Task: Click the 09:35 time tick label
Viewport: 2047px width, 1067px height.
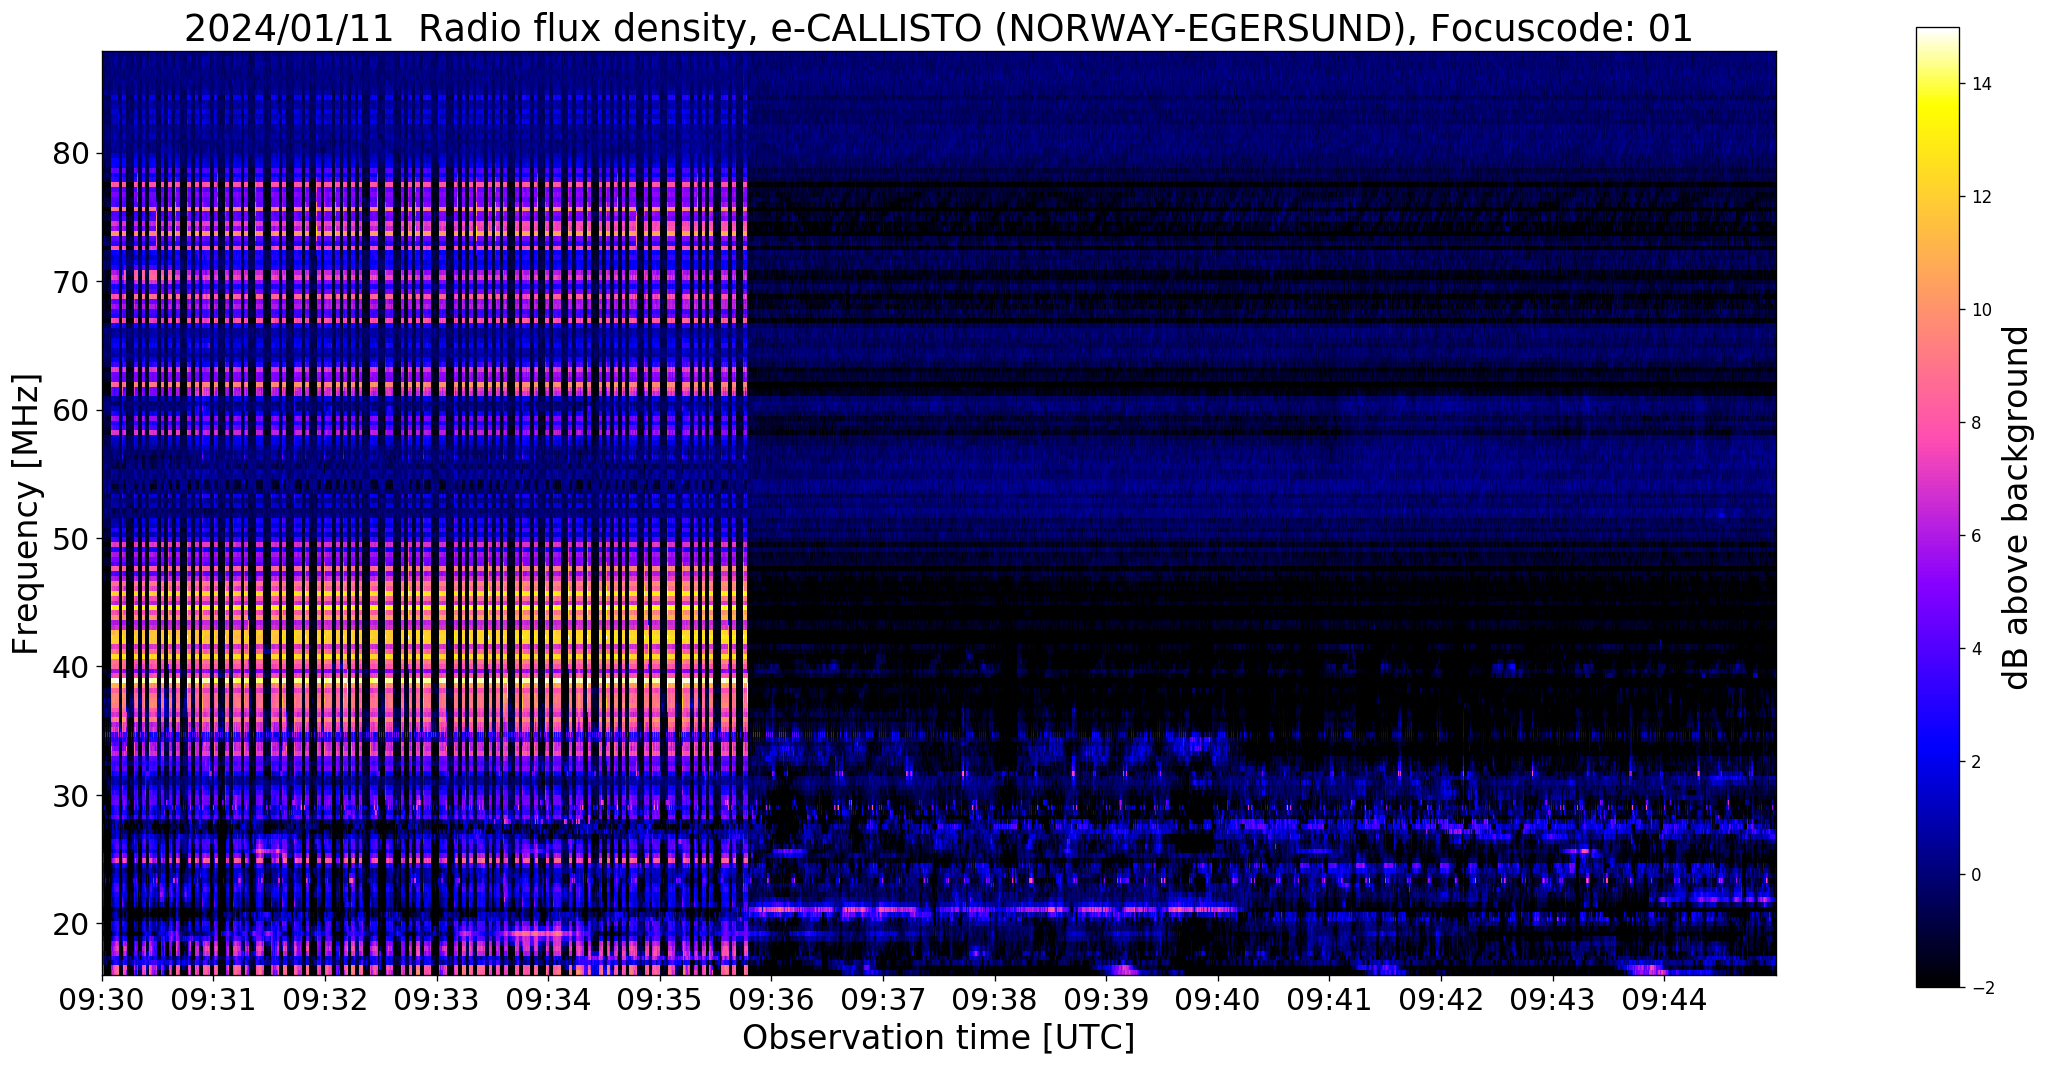Action: [x=660, y=998]
